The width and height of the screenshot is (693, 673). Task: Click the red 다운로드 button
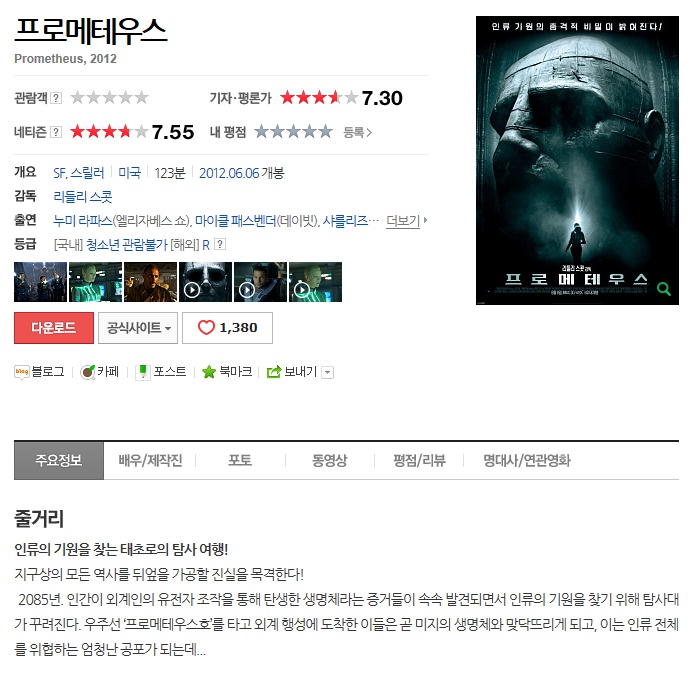[x=54, y=328]
